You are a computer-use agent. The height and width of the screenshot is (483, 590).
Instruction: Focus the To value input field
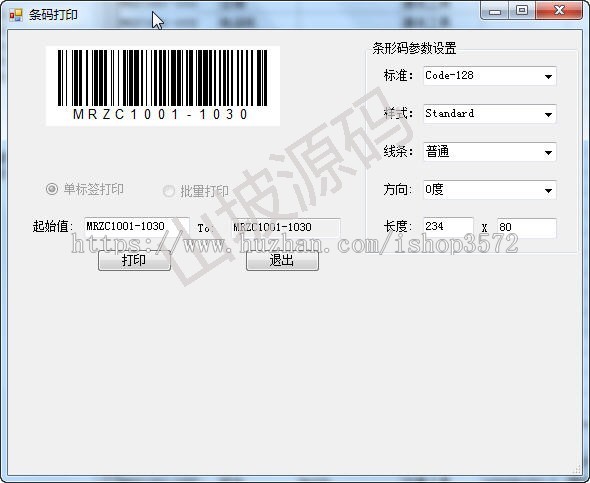[x=286, y=227]
